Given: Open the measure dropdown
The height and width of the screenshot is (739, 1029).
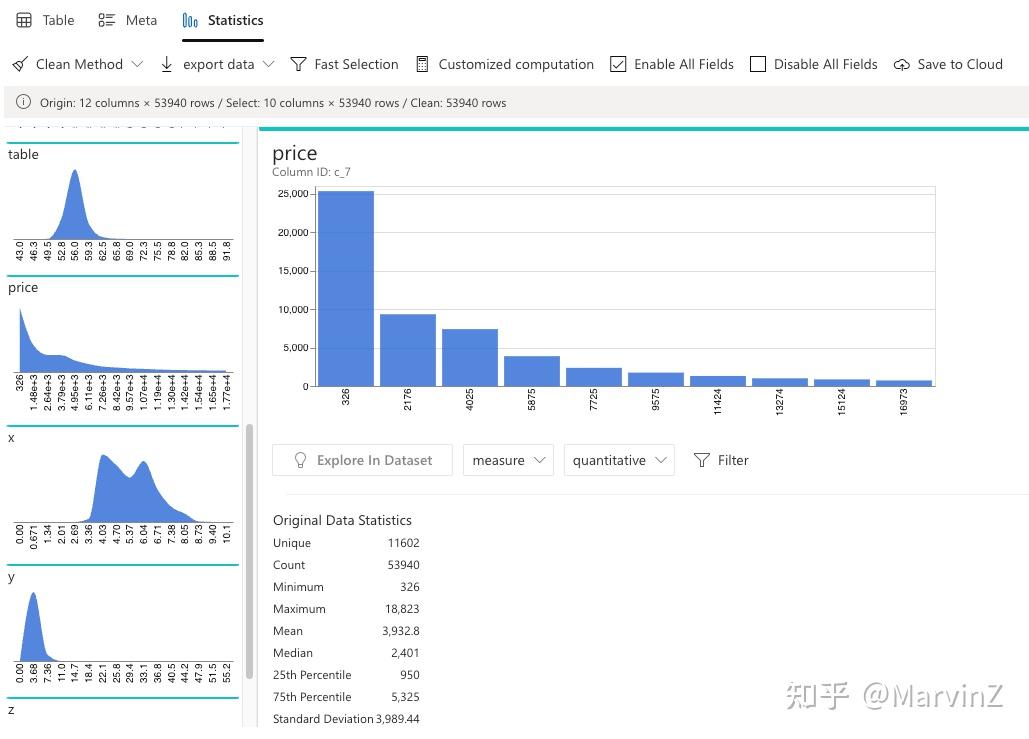Looking at the screenshot, I should (508, 460).
